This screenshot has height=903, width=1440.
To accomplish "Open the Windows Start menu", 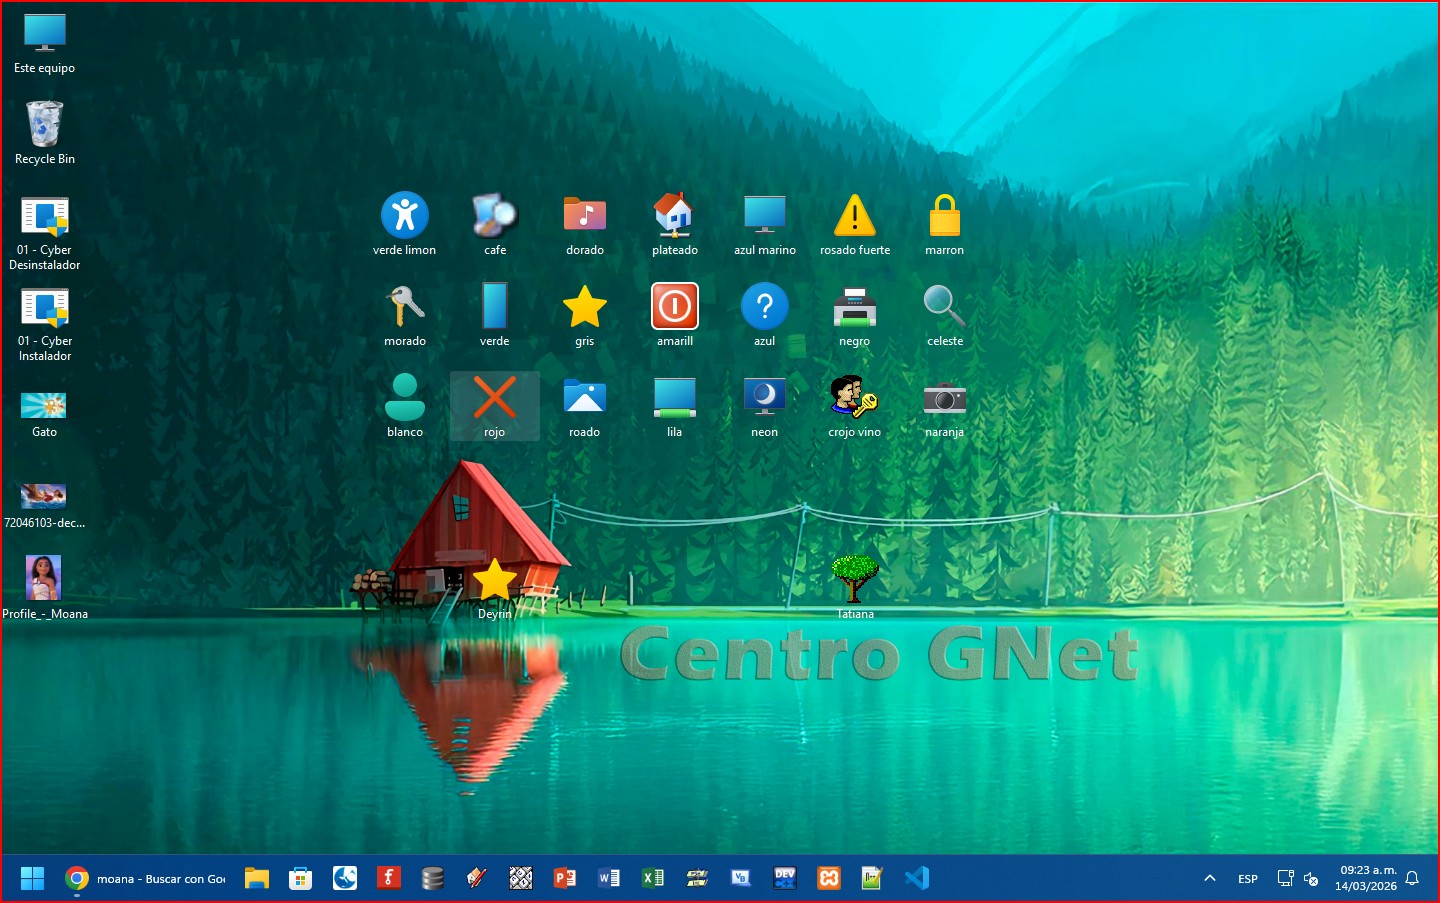I will pyautogui.click(x=32, y=878).
